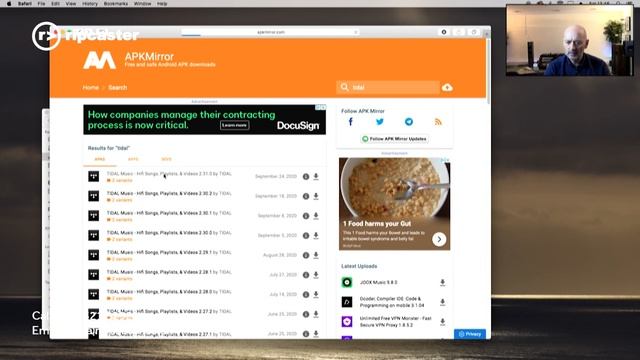Open APKMirror Facebook page icon
This screenshot has width=640, height=360.
(351, 122)
